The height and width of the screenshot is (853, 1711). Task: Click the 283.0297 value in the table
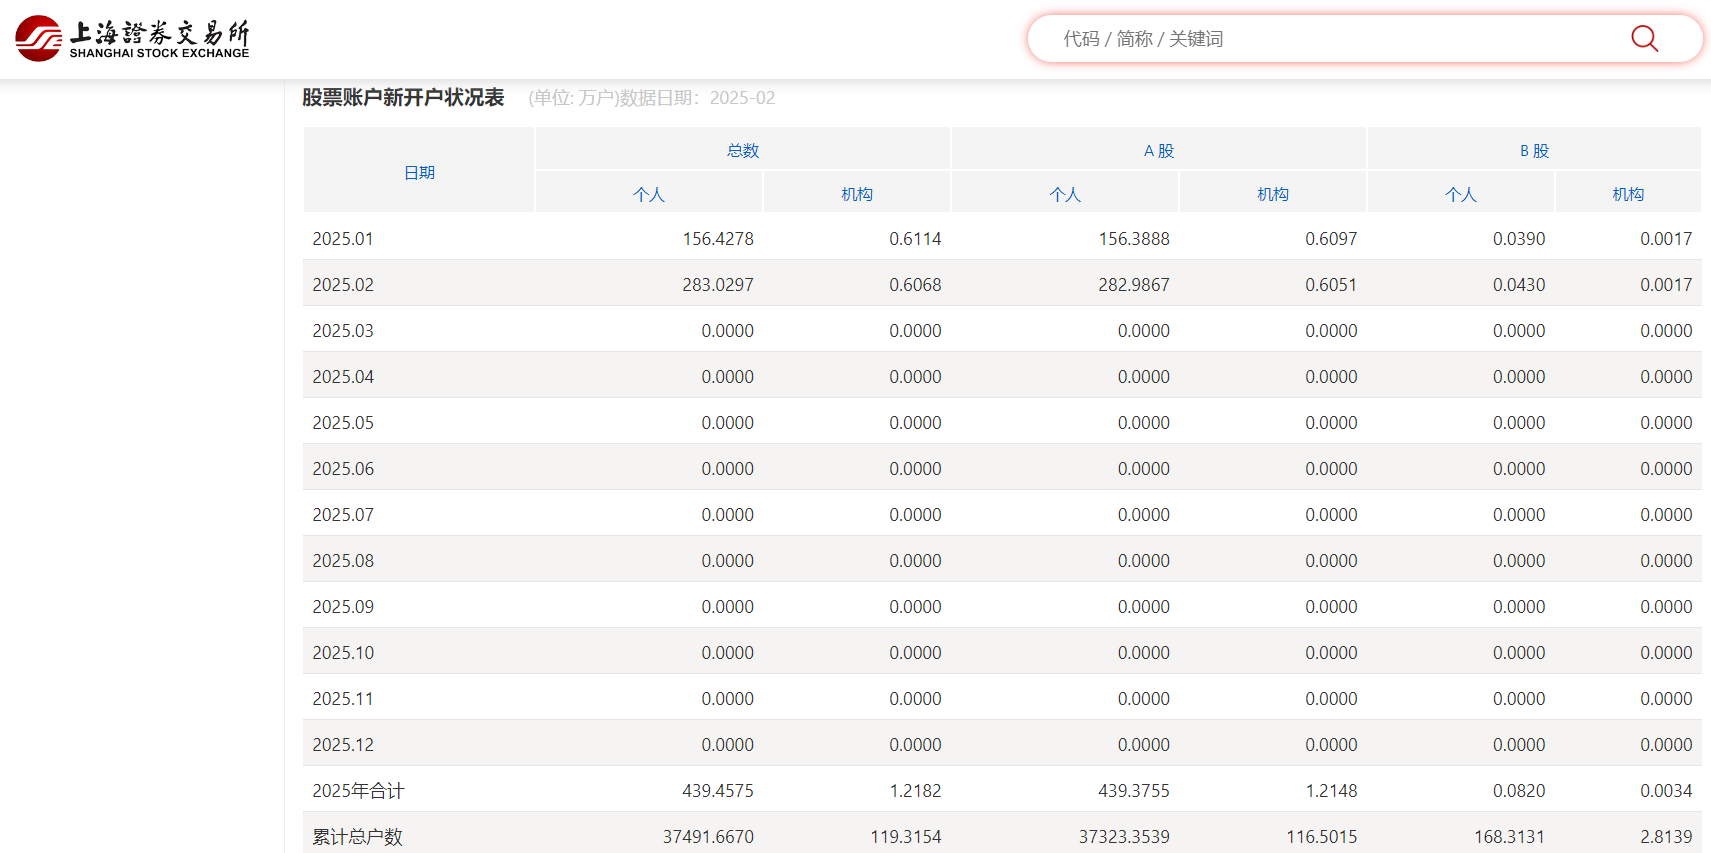point(717,285)
